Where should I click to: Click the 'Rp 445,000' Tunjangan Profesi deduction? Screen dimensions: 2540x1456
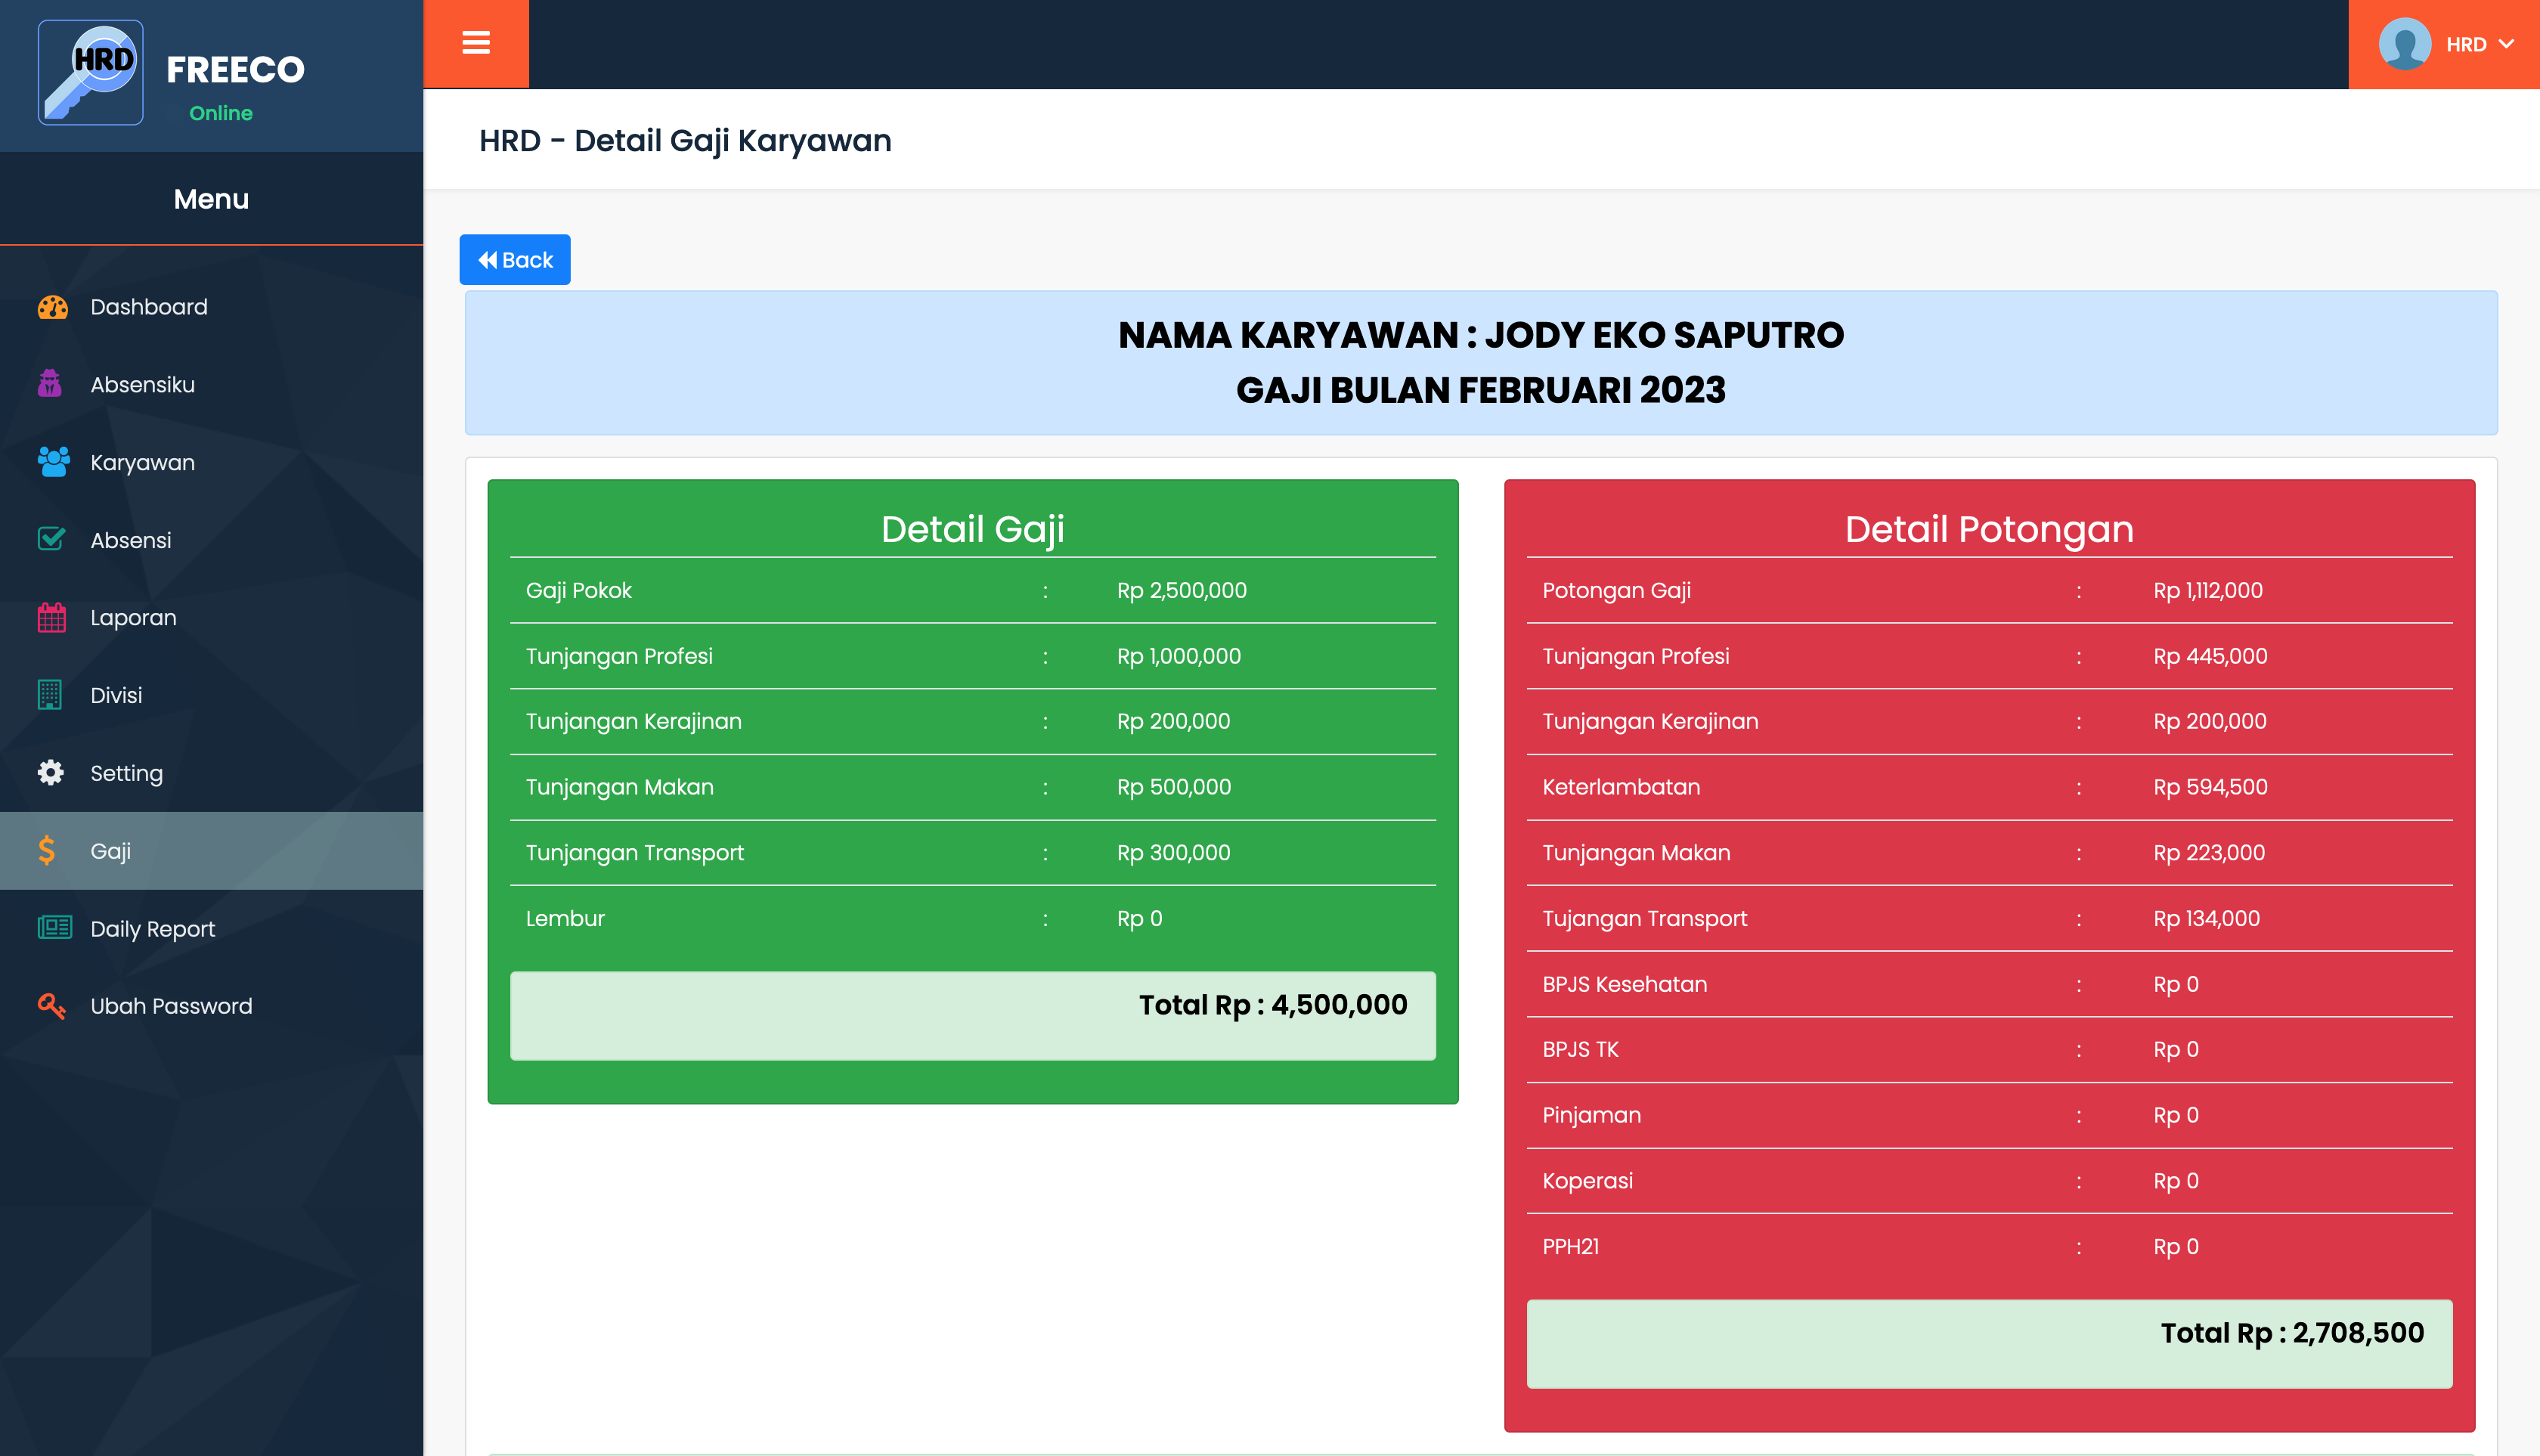[x=2210, y=656]
